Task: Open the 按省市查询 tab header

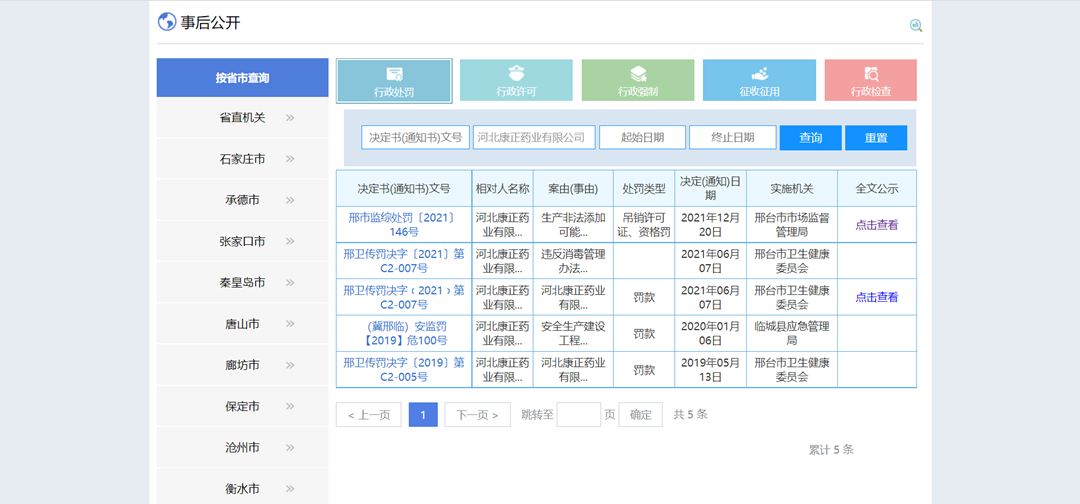Action: pyautogui.click(x=242, y=78)
